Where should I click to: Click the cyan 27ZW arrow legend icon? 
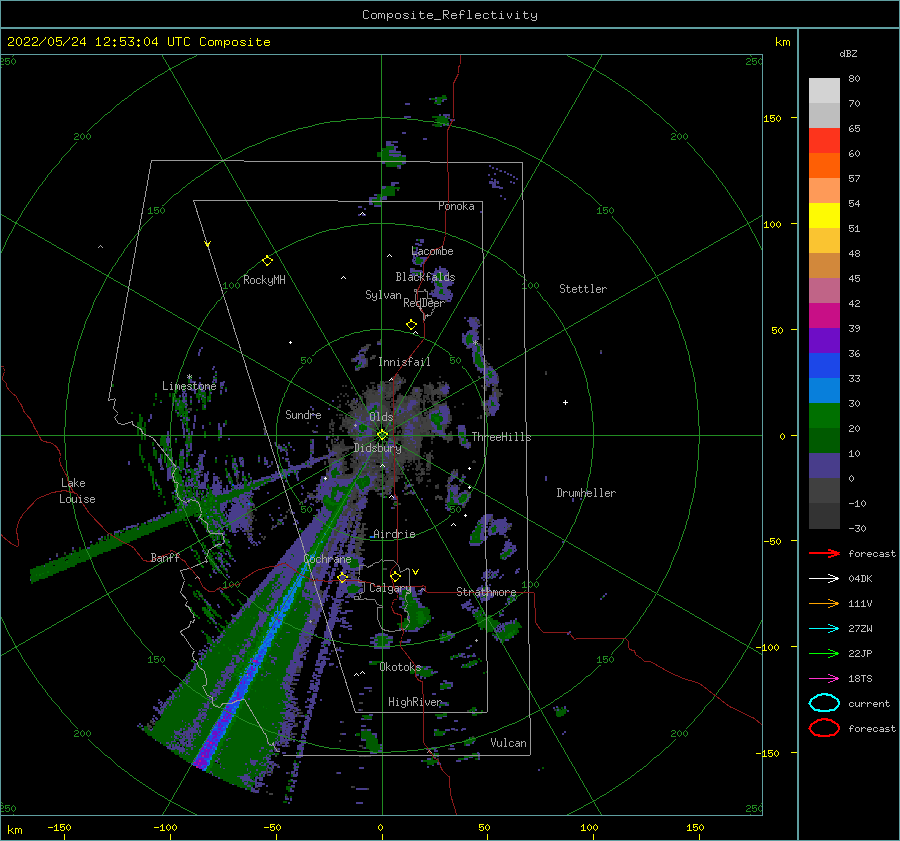(x=824, y=629)
